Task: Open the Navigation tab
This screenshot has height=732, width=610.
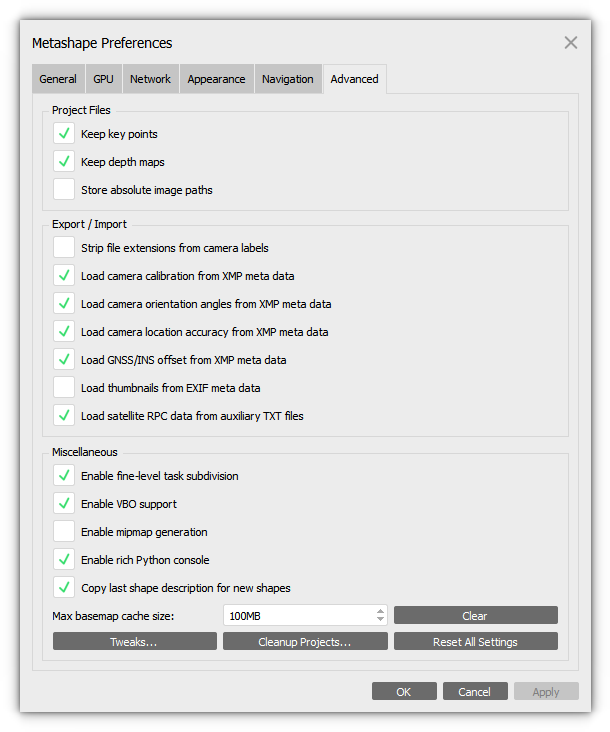Action: pos(287,79)
